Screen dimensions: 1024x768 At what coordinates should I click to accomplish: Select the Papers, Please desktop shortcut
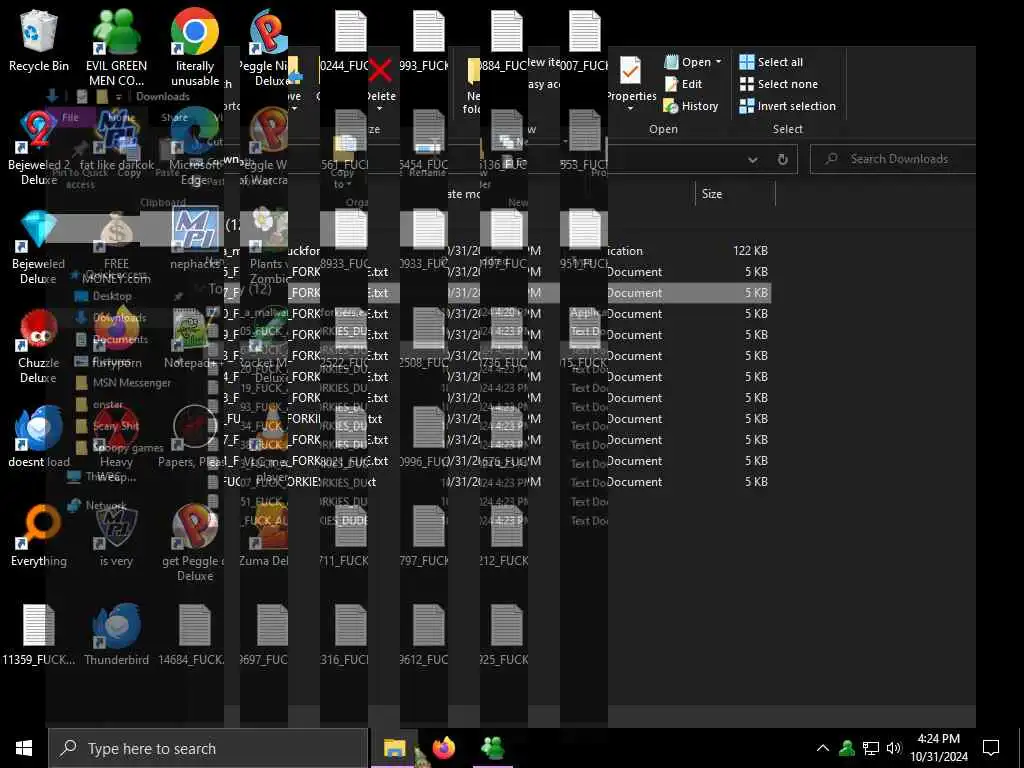click(x=195, y=436)
